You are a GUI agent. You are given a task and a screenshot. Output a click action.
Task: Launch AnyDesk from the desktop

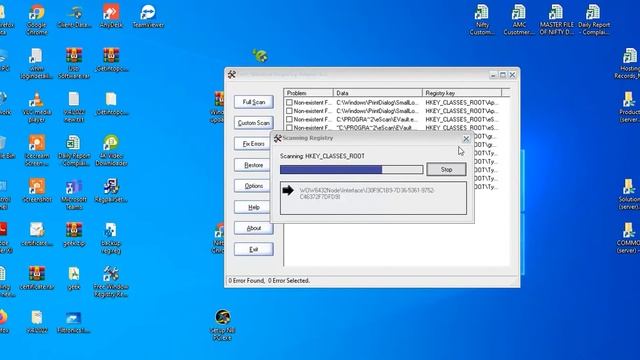111,16
